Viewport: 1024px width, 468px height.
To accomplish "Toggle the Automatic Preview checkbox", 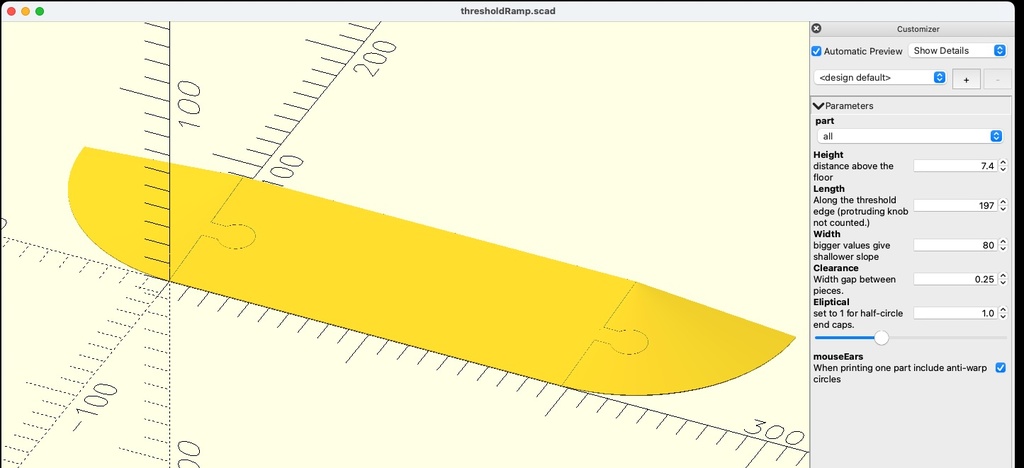I will click(x=816, y=51).
